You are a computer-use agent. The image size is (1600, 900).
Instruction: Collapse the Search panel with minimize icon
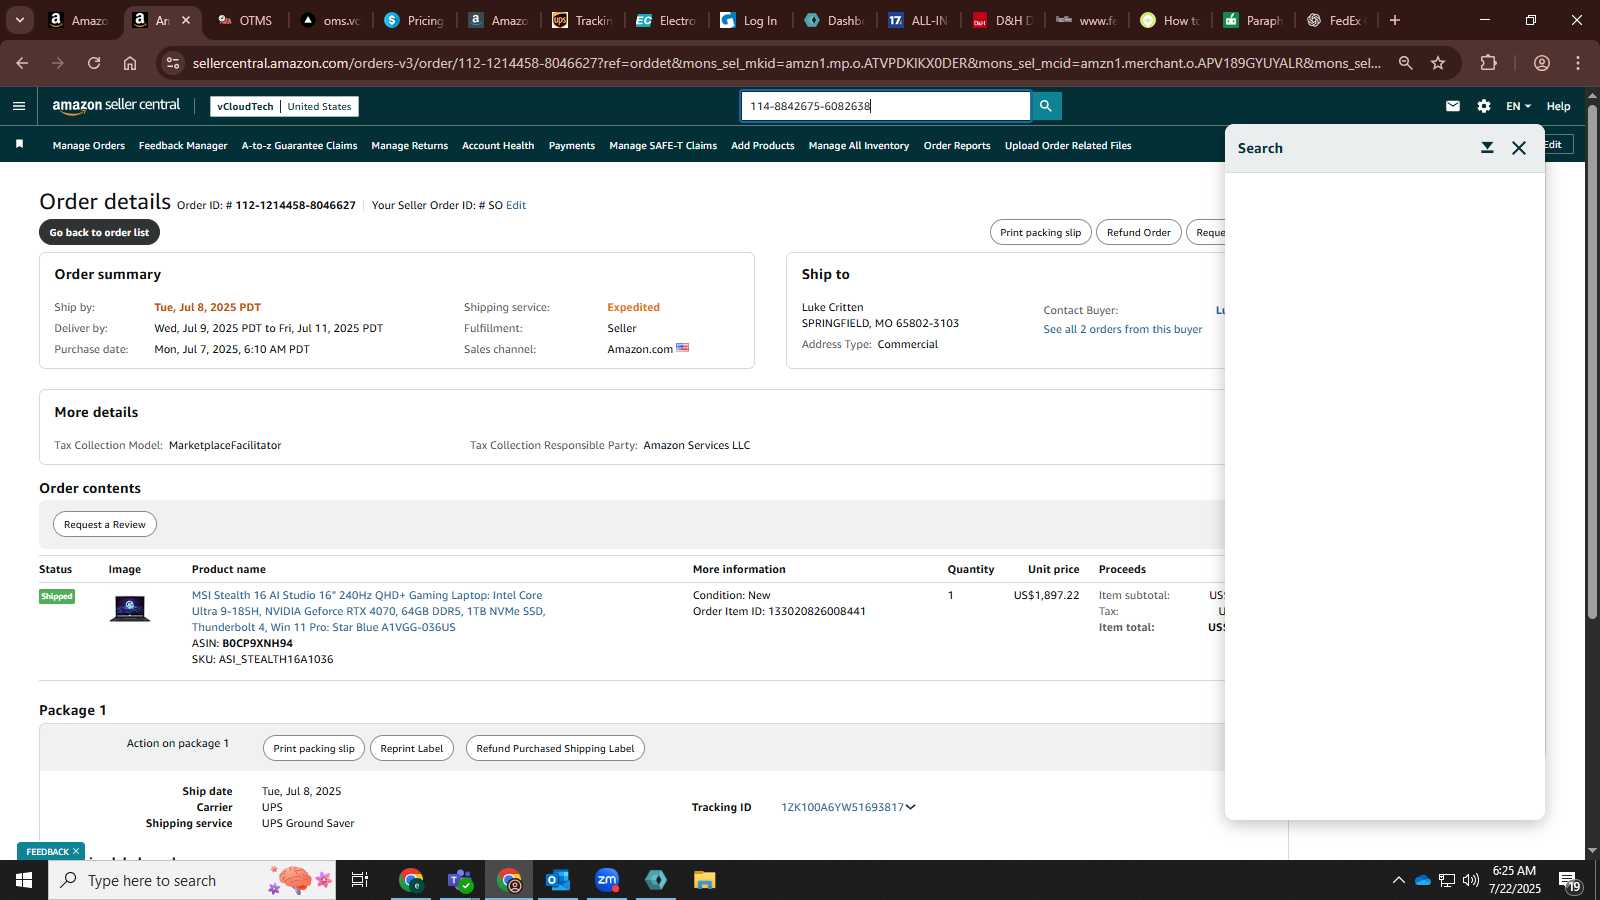point(1487,148)
